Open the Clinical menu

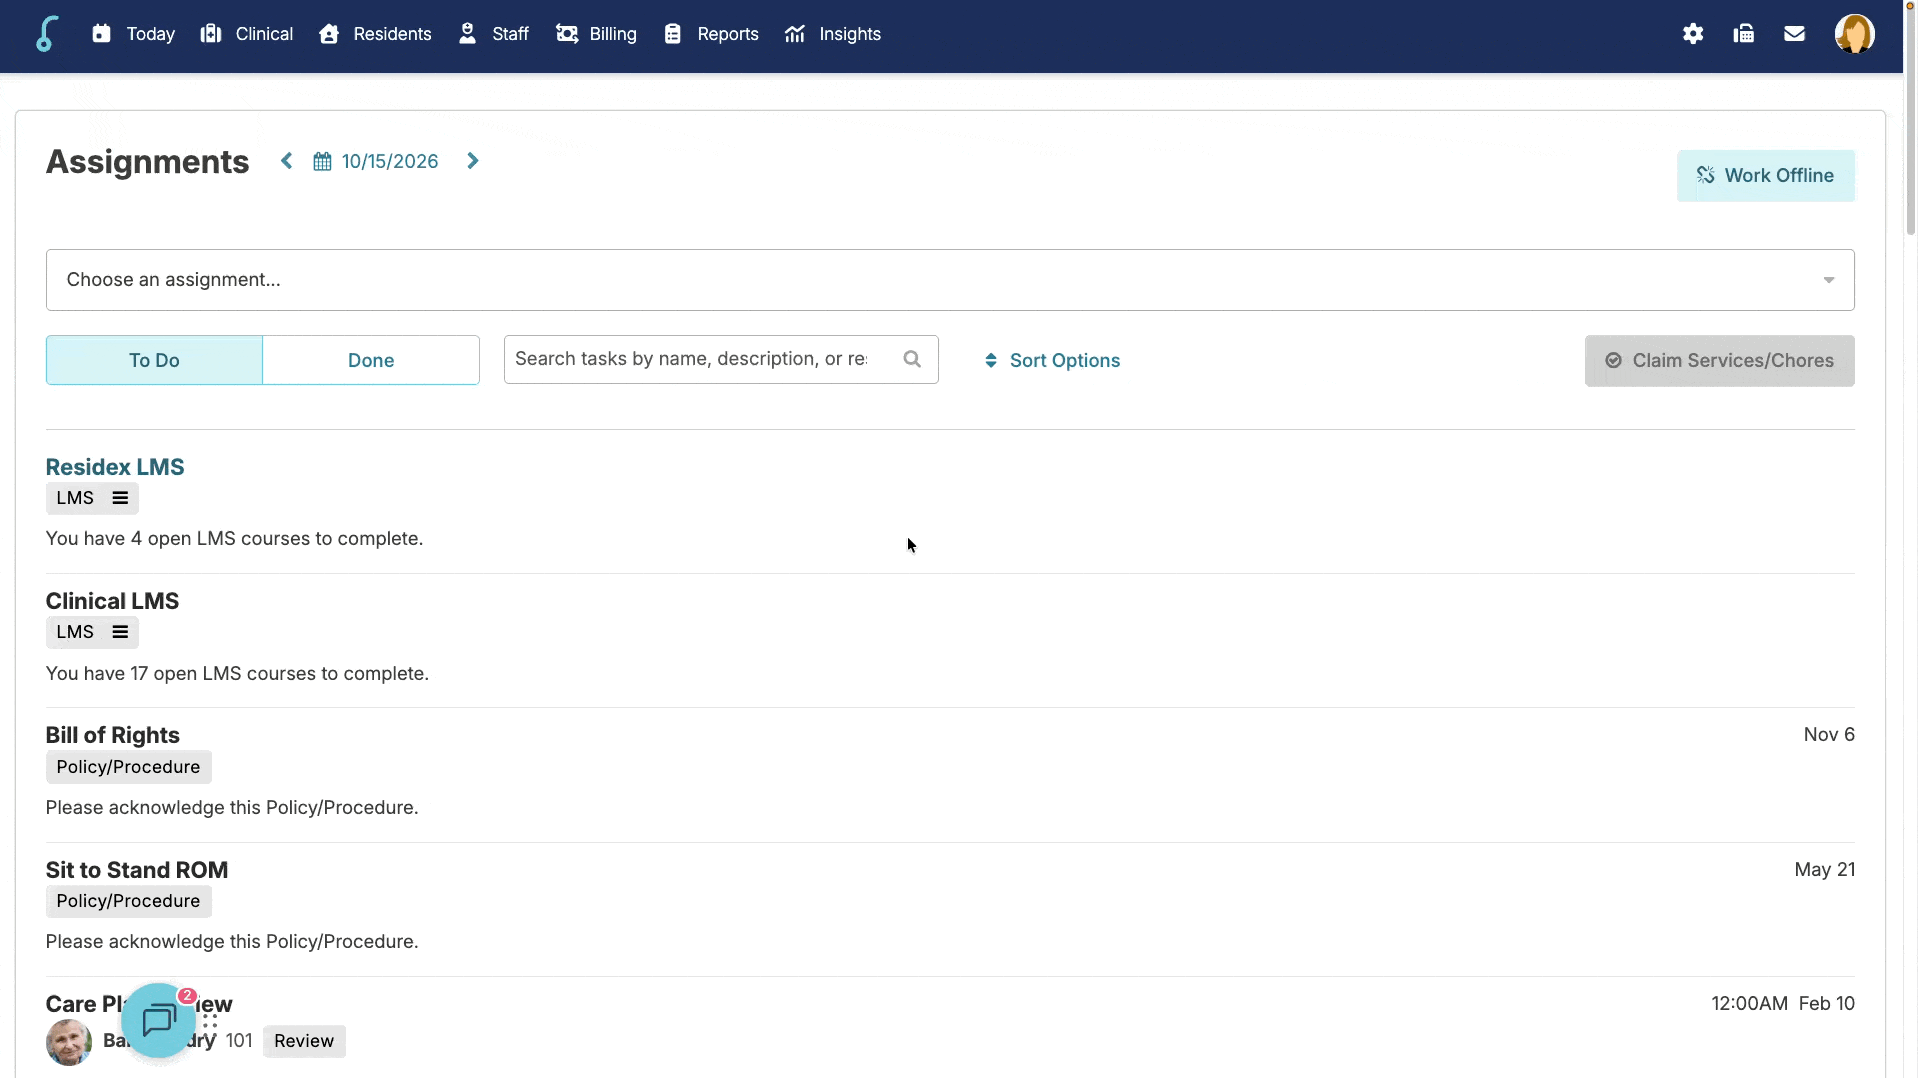coord(246,34)
